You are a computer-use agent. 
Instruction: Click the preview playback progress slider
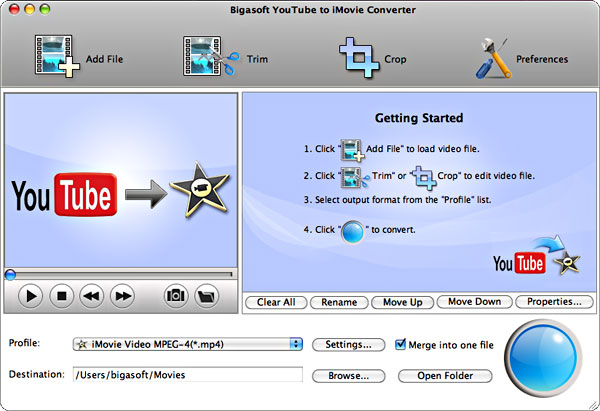120,274
